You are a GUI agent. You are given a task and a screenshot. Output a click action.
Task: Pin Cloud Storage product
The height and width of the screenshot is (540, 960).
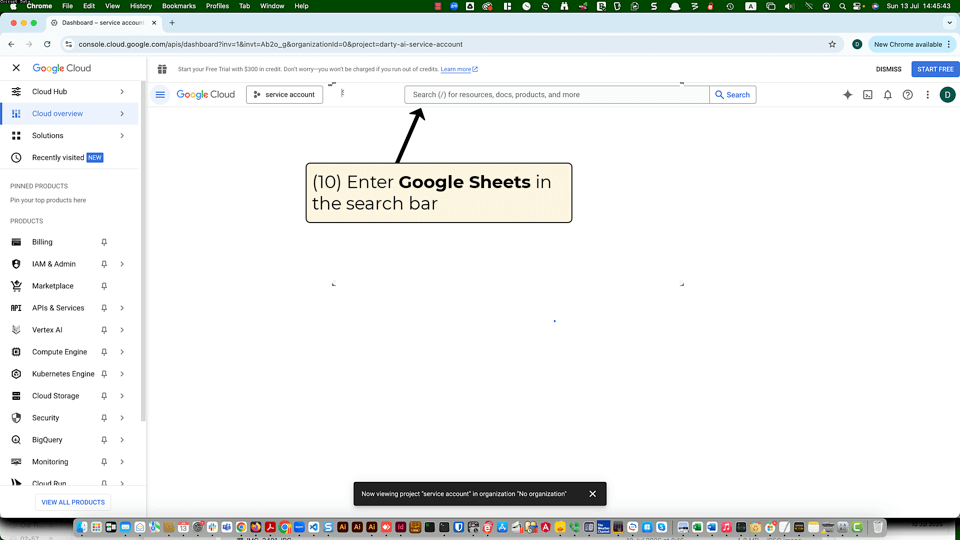104,396
